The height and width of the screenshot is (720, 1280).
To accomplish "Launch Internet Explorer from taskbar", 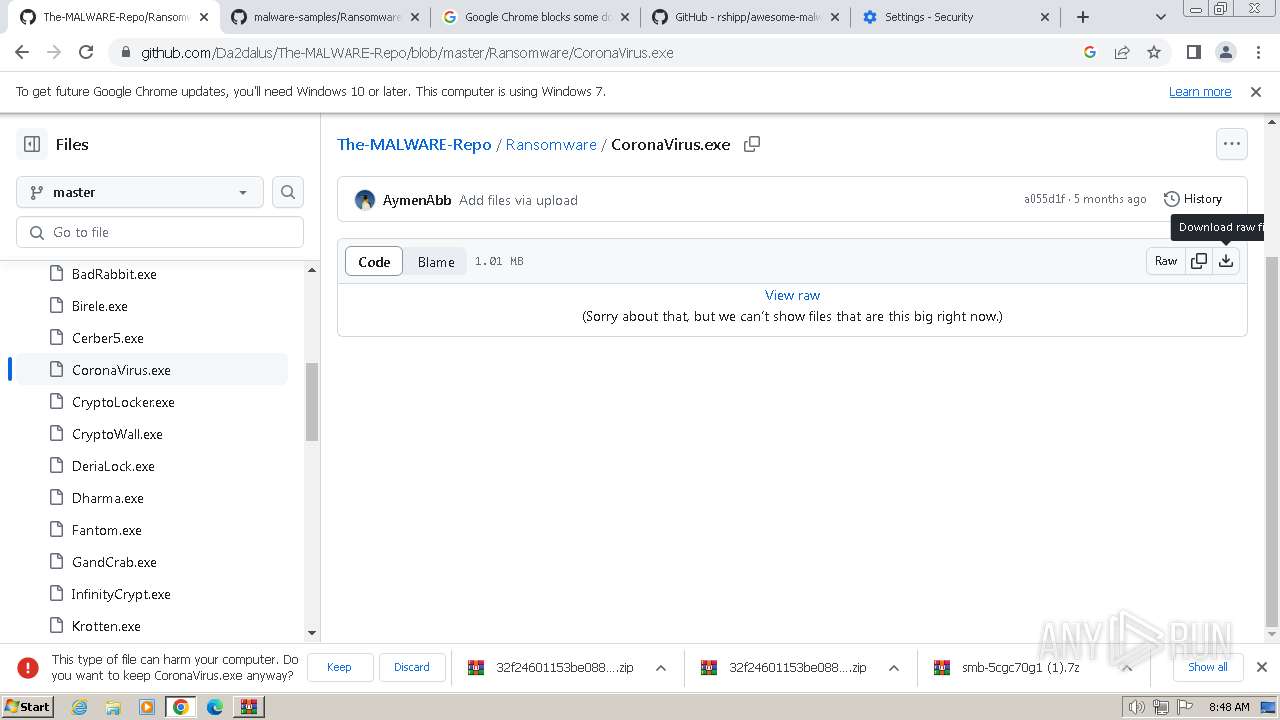I will pos(80,706).
